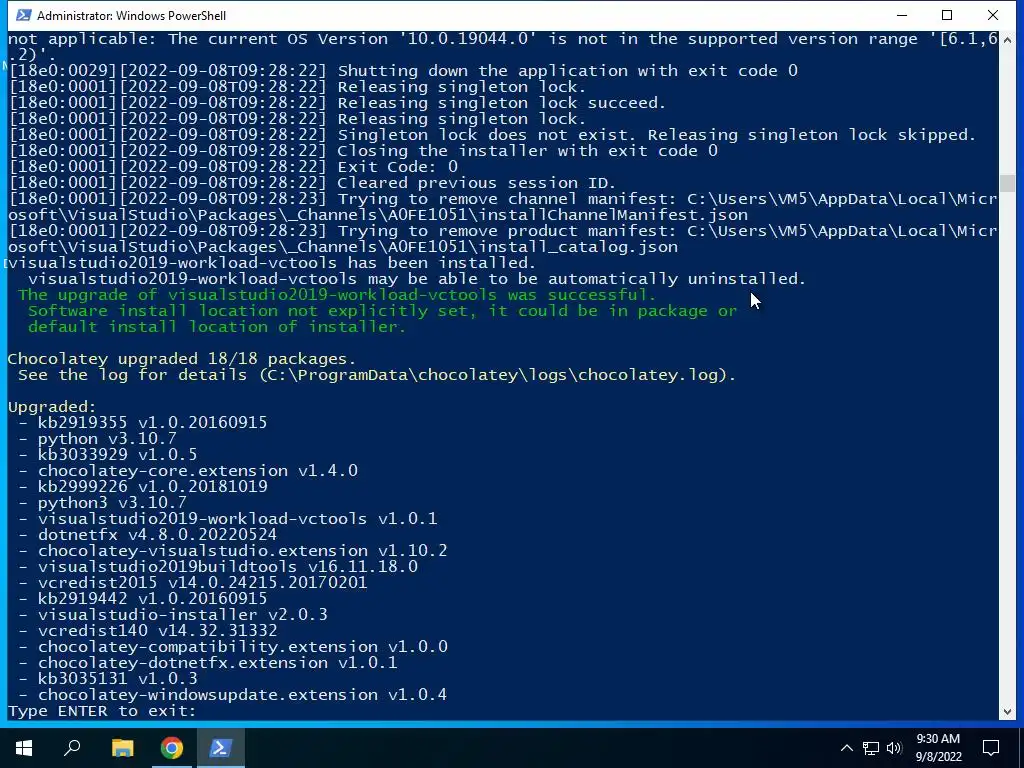Click 'Cleared previous session ID.' log line

tap(477, 183)
